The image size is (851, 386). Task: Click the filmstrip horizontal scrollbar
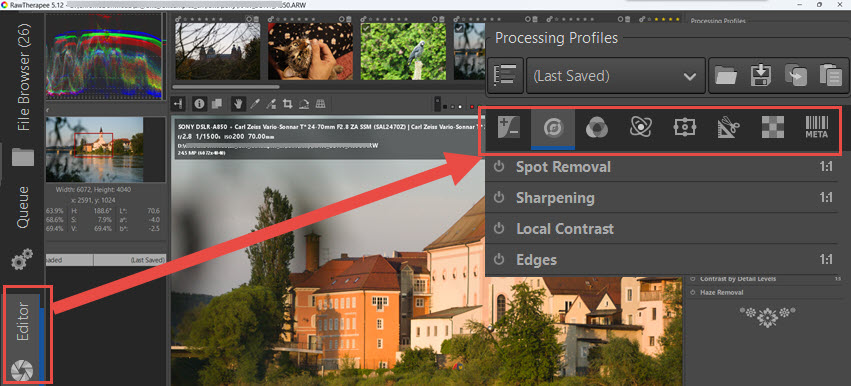tap(226, 87)
